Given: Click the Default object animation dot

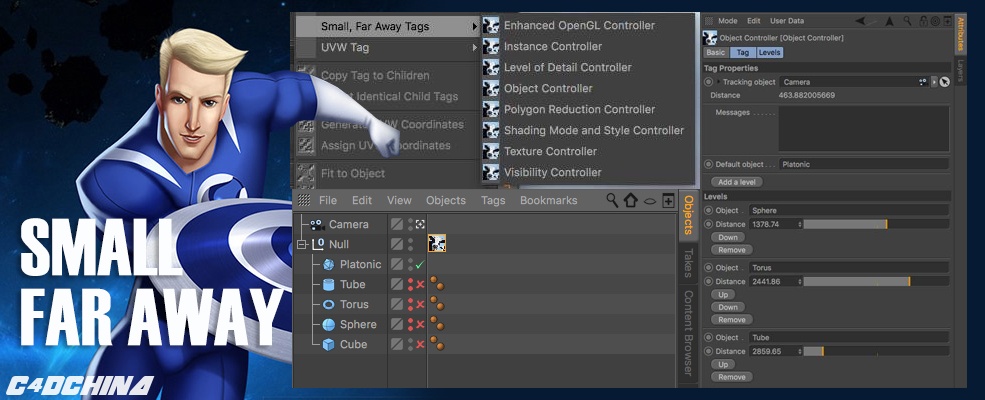Looking at the screenshot, I should (709, 165).
